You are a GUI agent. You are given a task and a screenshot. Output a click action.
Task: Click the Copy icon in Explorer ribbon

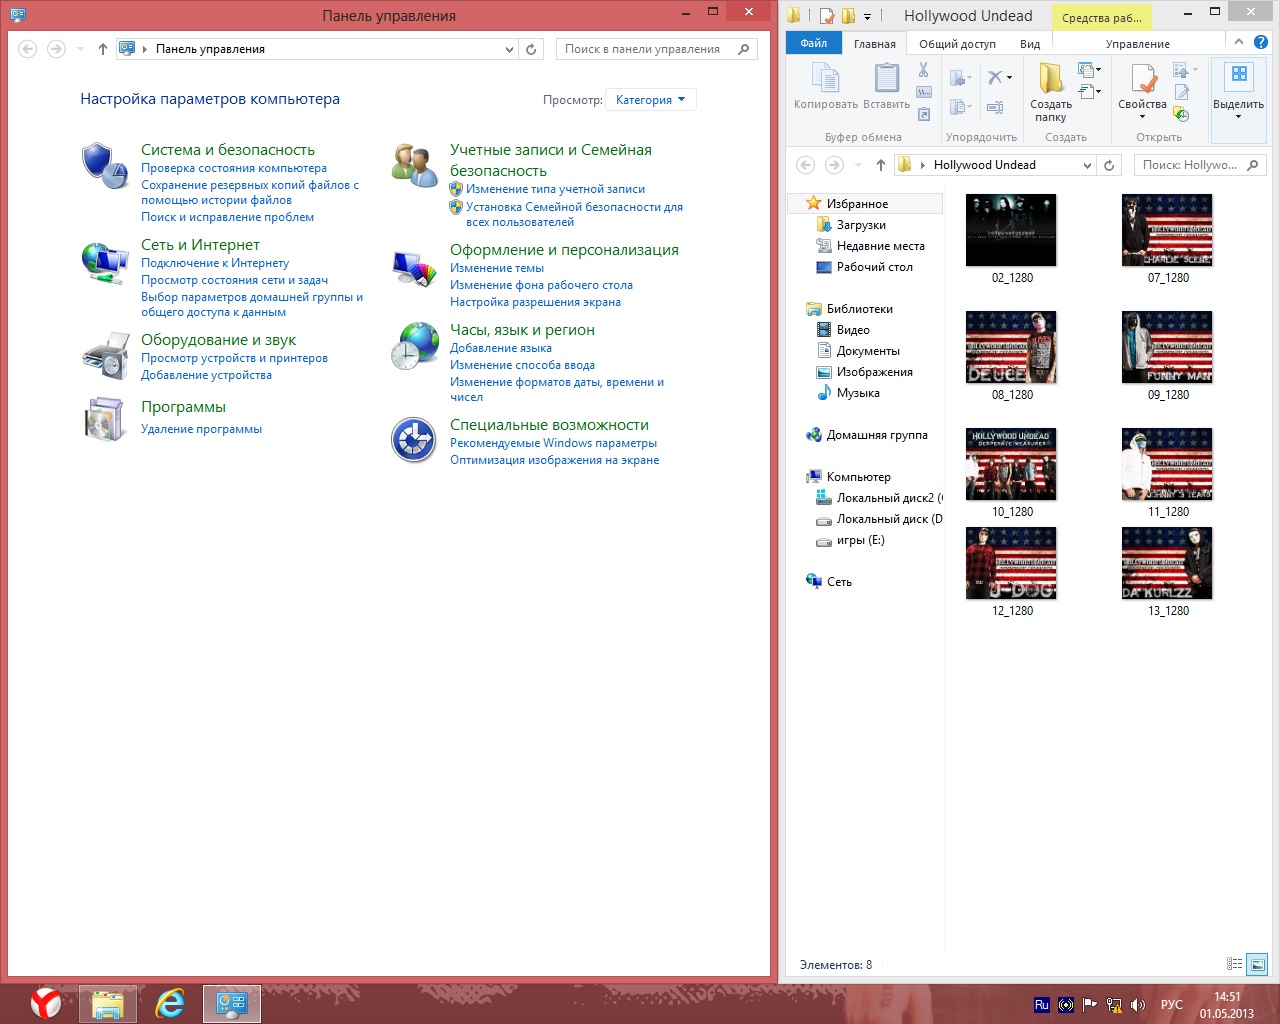[826, 78]
